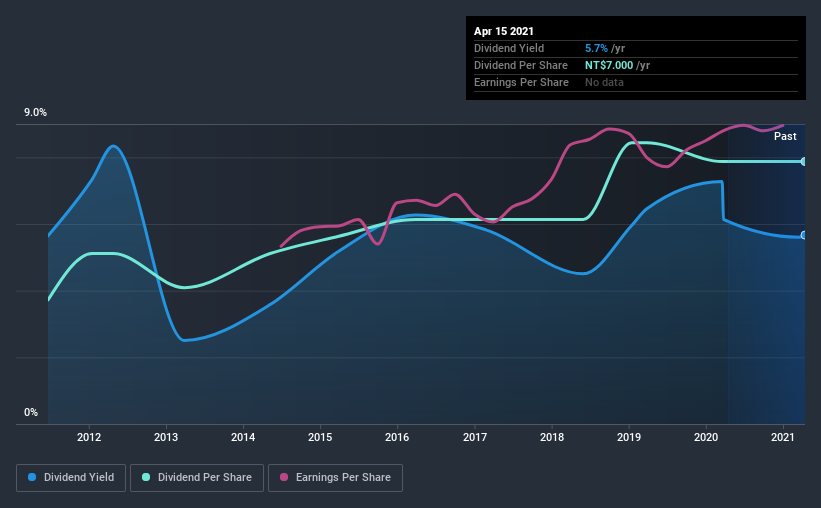This screenshot has height=508, width=821.
Task: Click the Dividend Yield endpoint marker at 2021
Action: 804,235
